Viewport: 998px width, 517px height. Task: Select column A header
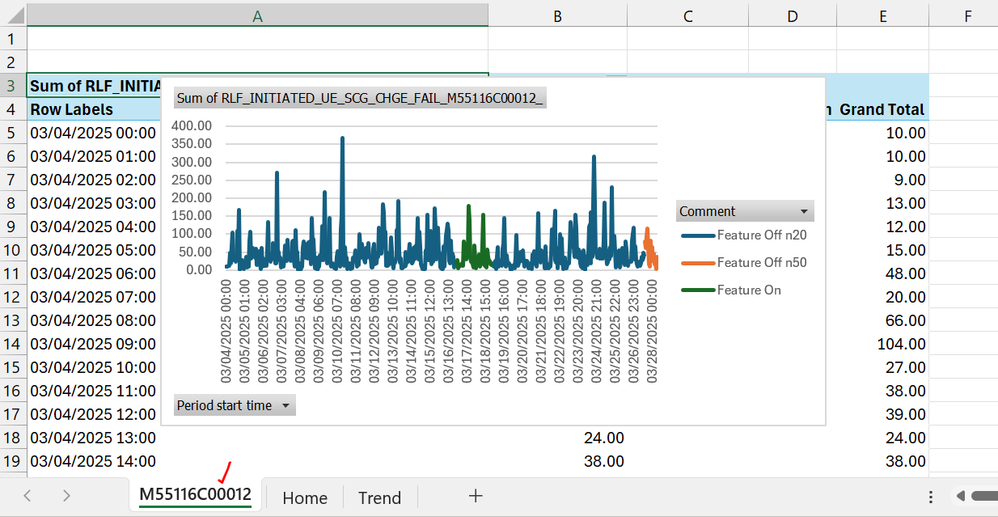(257, 15)
